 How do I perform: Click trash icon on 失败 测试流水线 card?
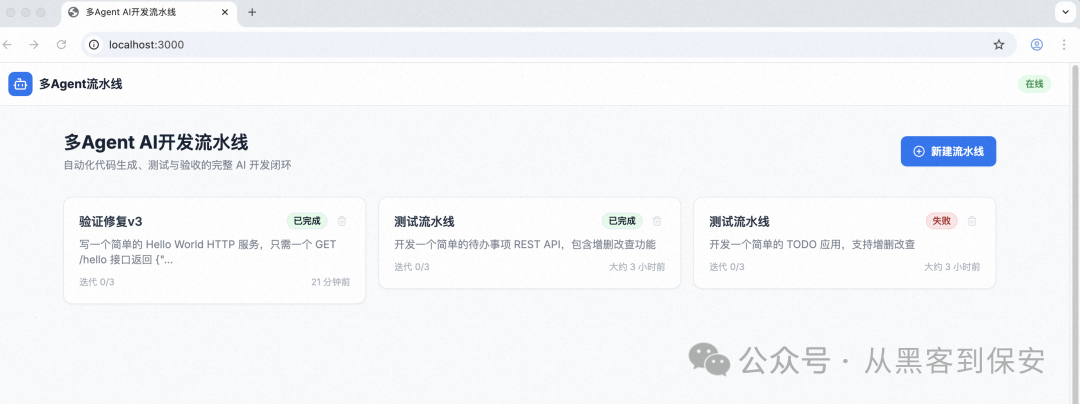click(x=972, y=221)
